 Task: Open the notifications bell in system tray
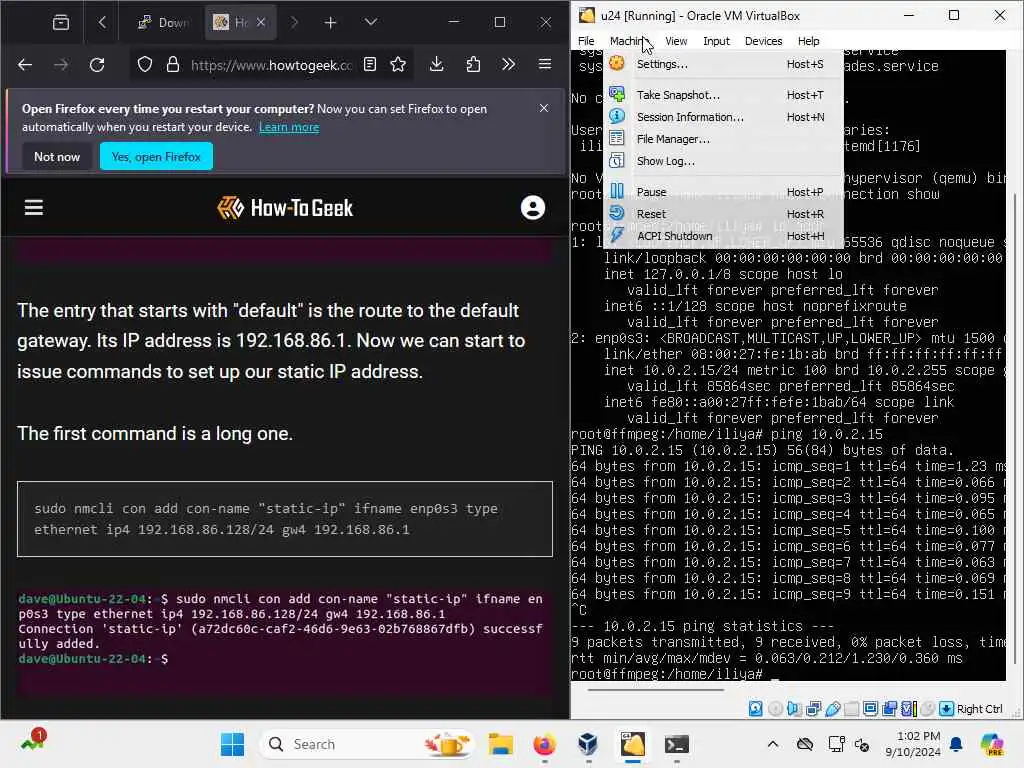tap(956, 744)
